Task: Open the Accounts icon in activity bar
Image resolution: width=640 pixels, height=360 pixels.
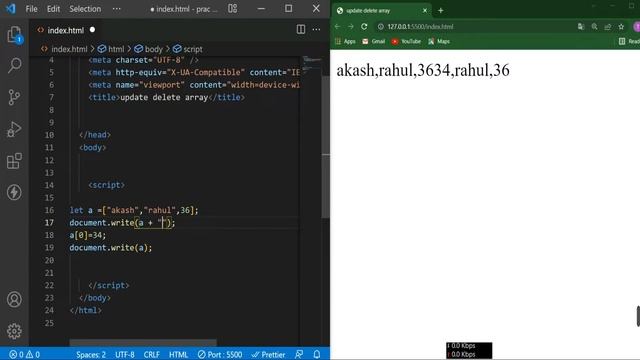Action: (x=14, y=299)
